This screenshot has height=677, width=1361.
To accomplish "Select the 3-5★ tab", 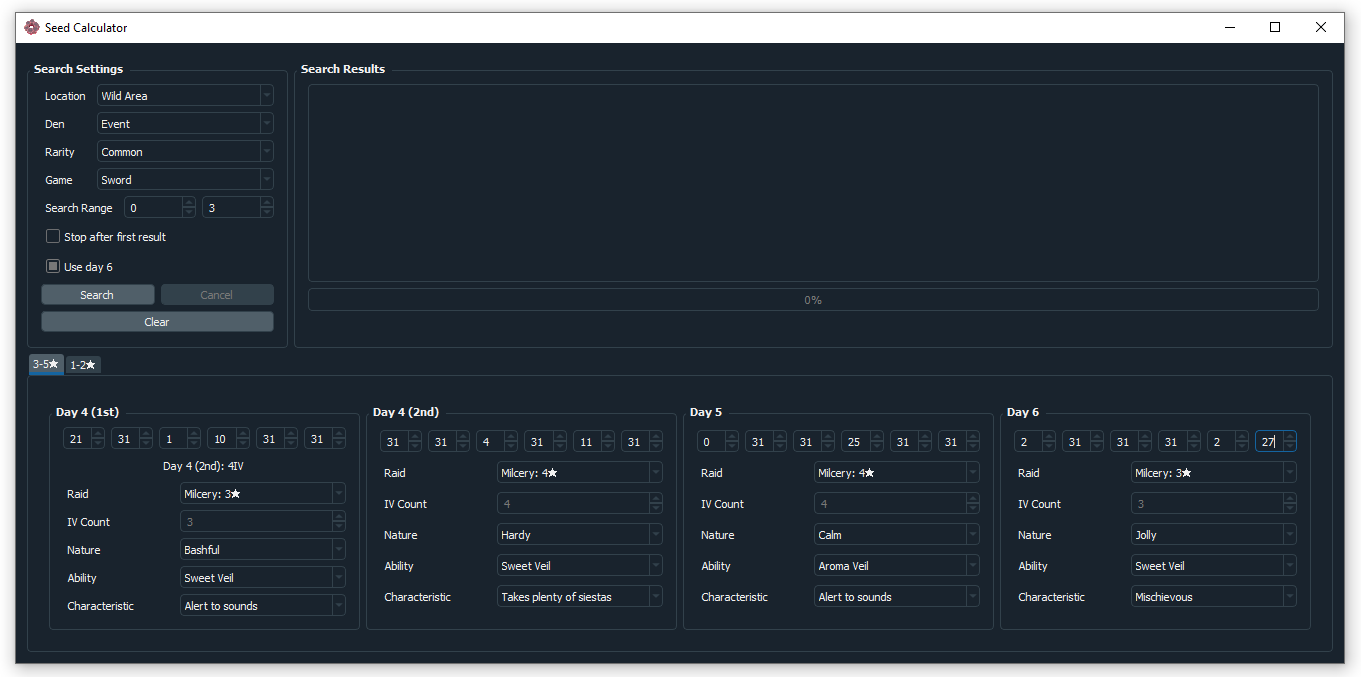I will pyautogui.click(x=46, y=365).
